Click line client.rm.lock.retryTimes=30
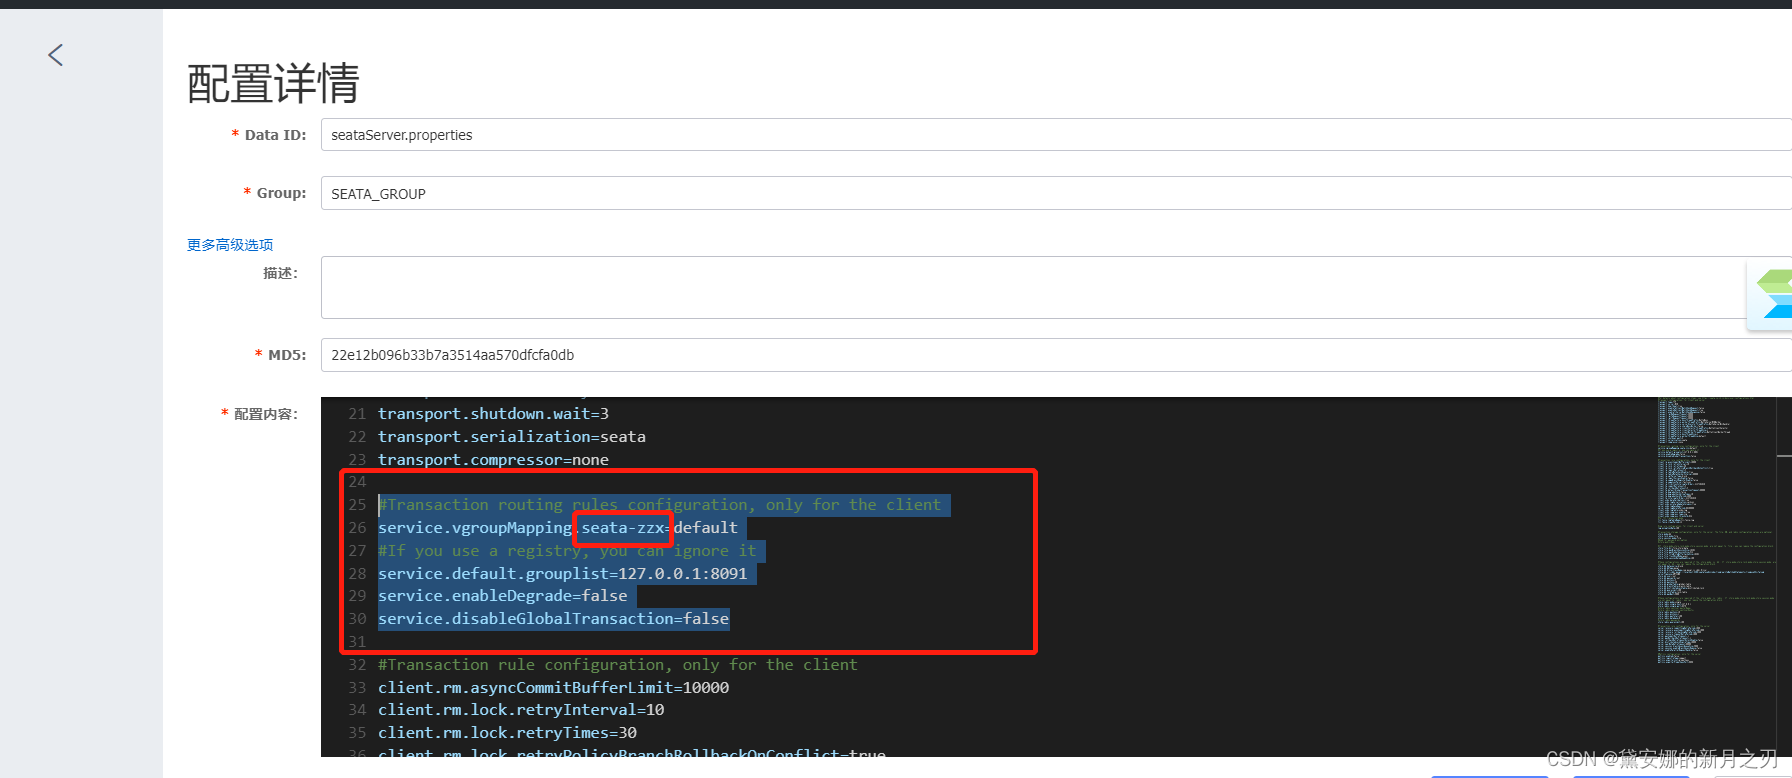 click(x=507, y=733)
